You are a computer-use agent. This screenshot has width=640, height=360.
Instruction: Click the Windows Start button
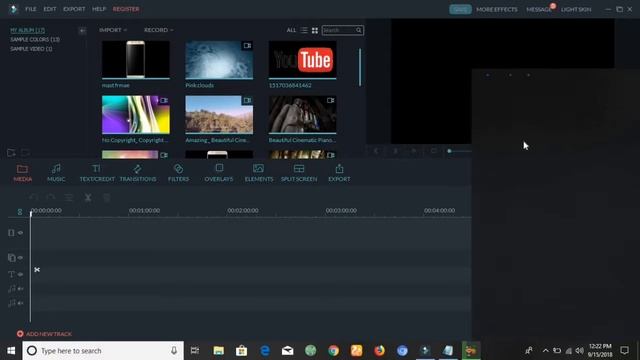click(x=11, y=351)
